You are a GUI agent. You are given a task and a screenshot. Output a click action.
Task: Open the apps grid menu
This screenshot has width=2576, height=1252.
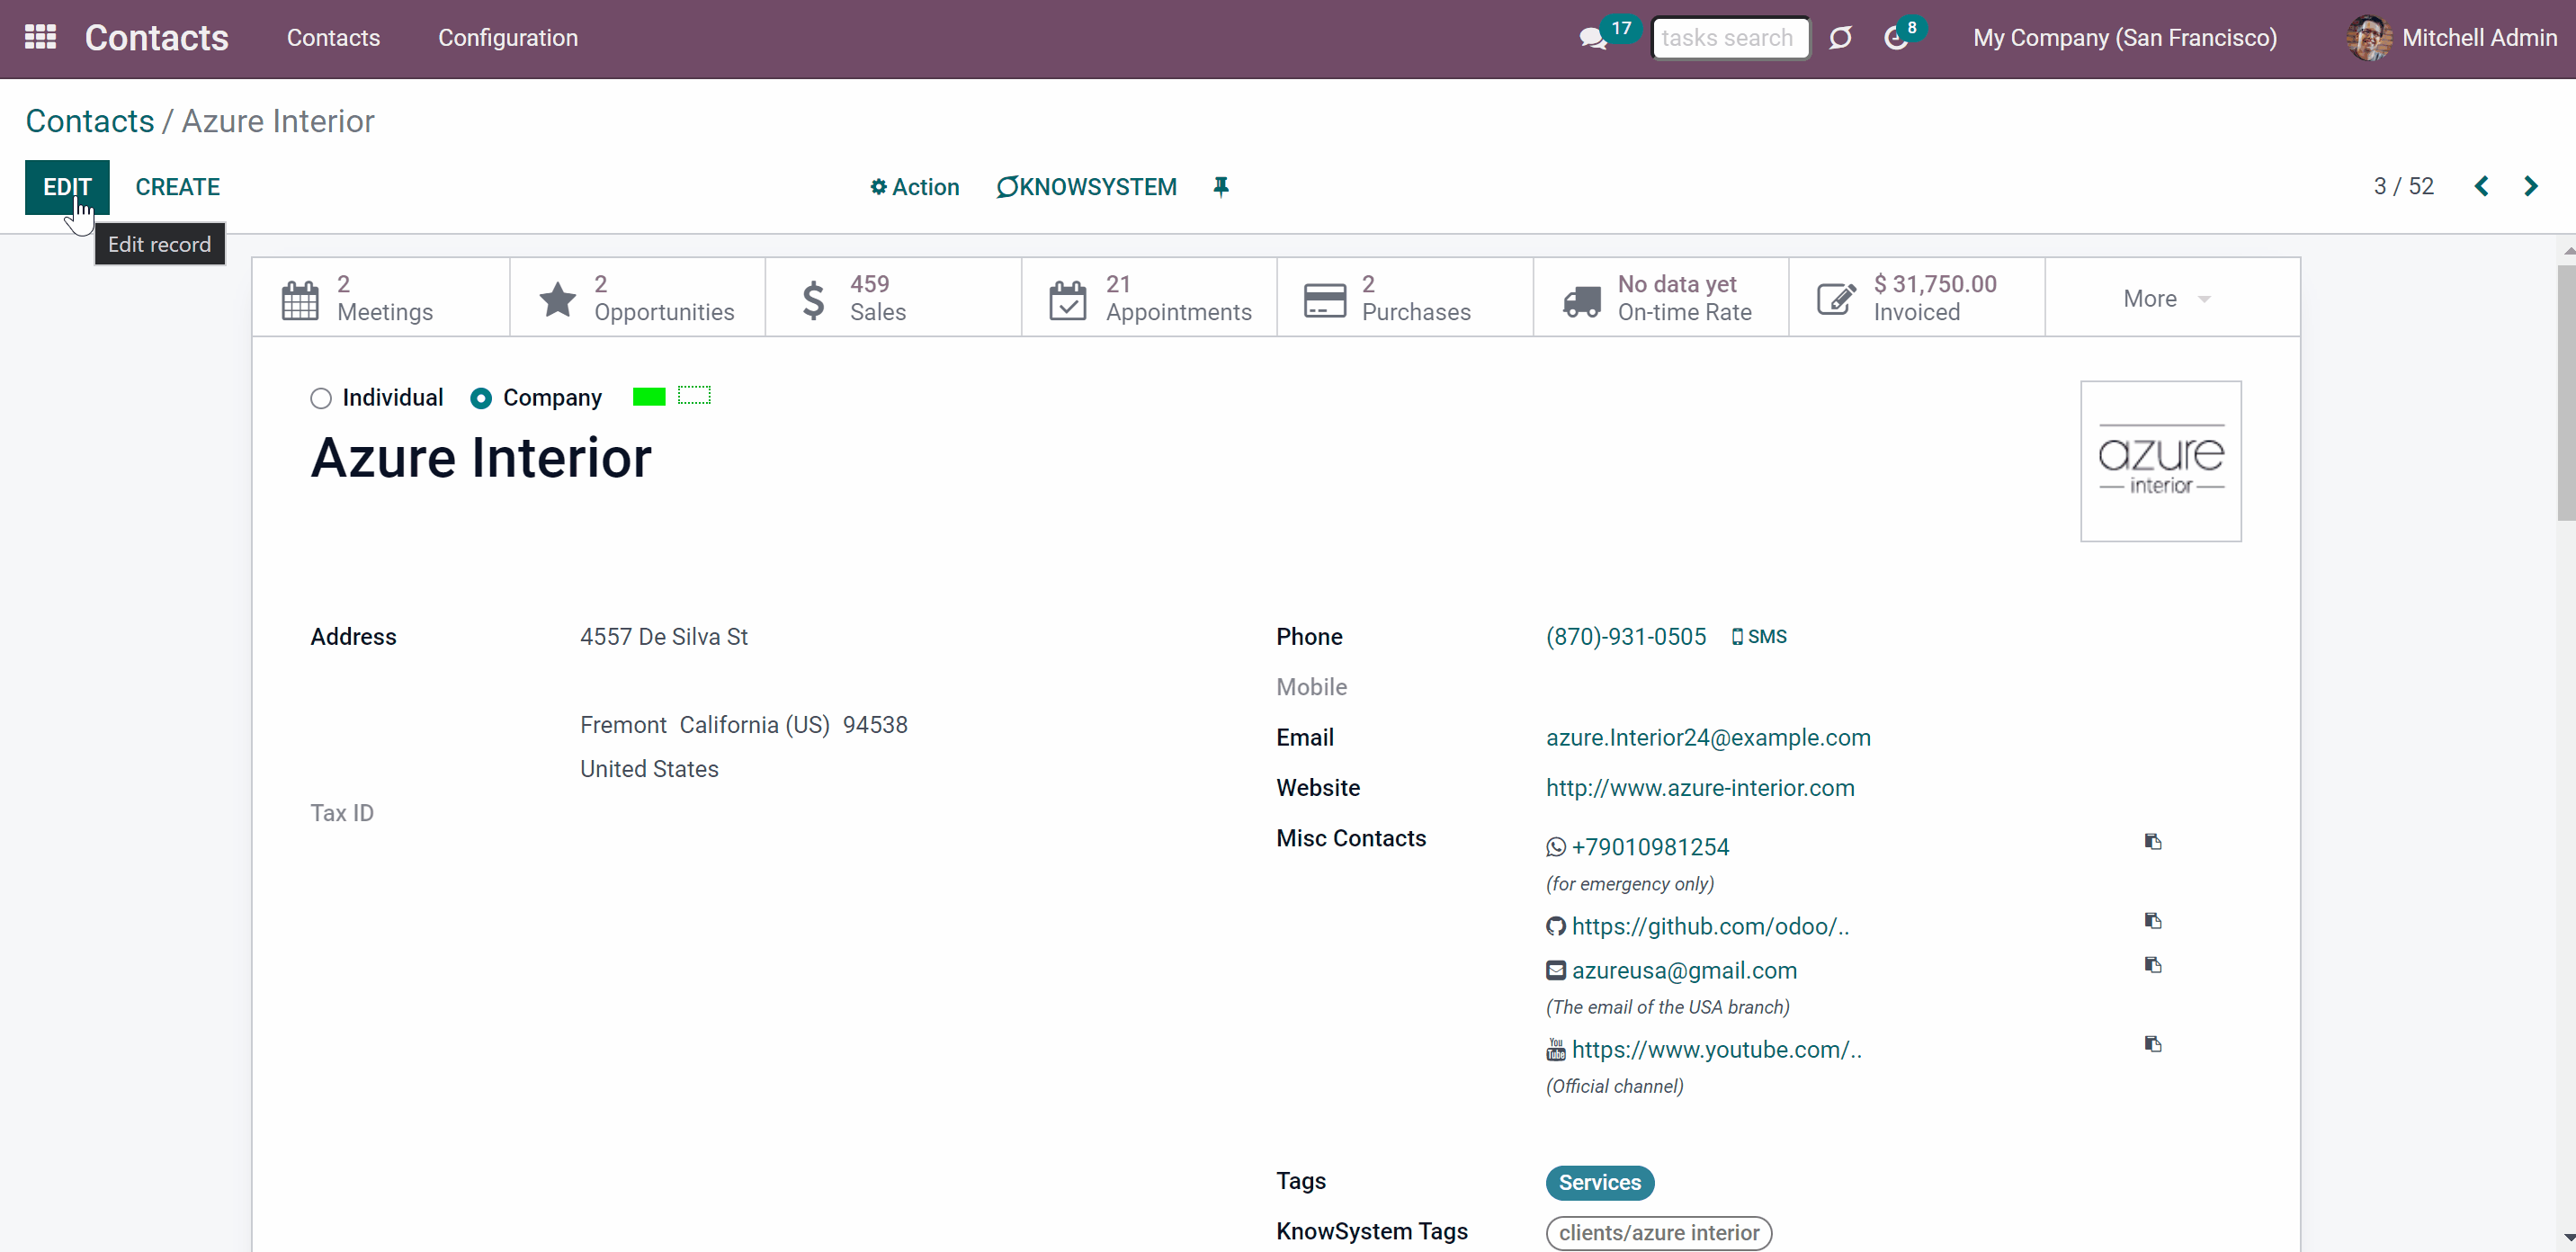[40, 38]
